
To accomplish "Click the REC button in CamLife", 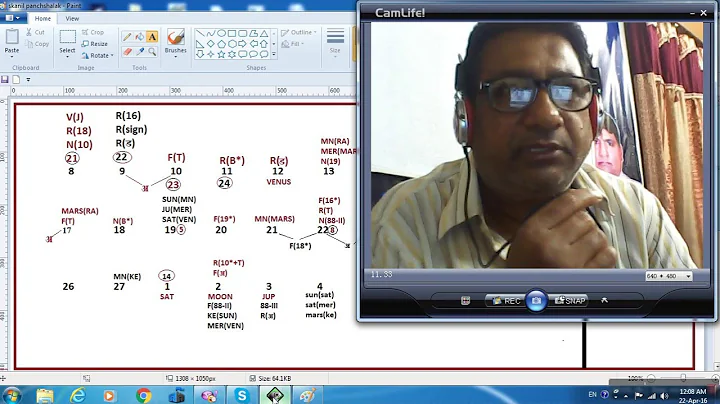I will click(x=506, y=301).
